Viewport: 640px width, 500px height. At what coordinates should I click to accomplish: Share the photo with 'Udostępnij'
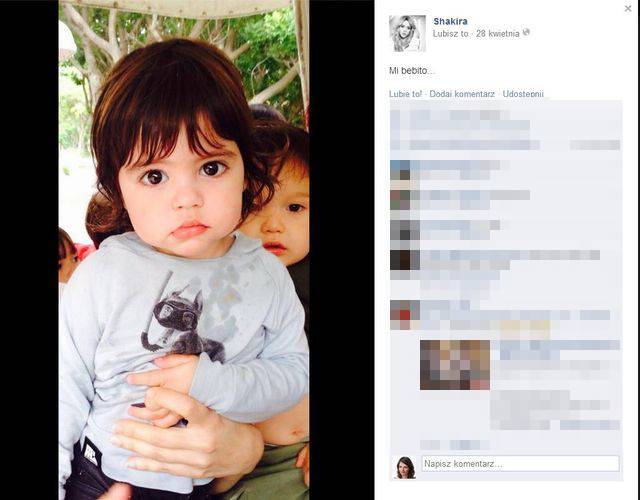(x=523, y=94)
